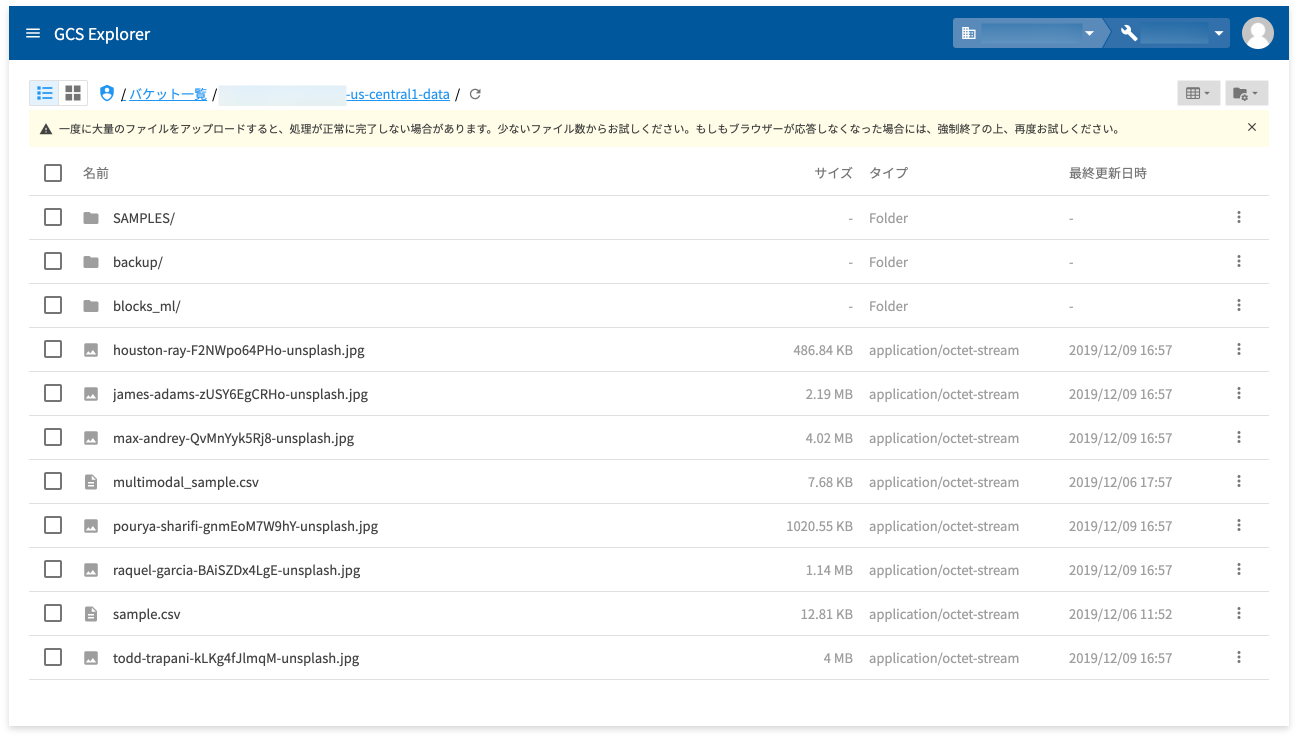Open multimodal_sample.csv file name
This screenshot has width=1298, height=738.
(x=186, y=482)
